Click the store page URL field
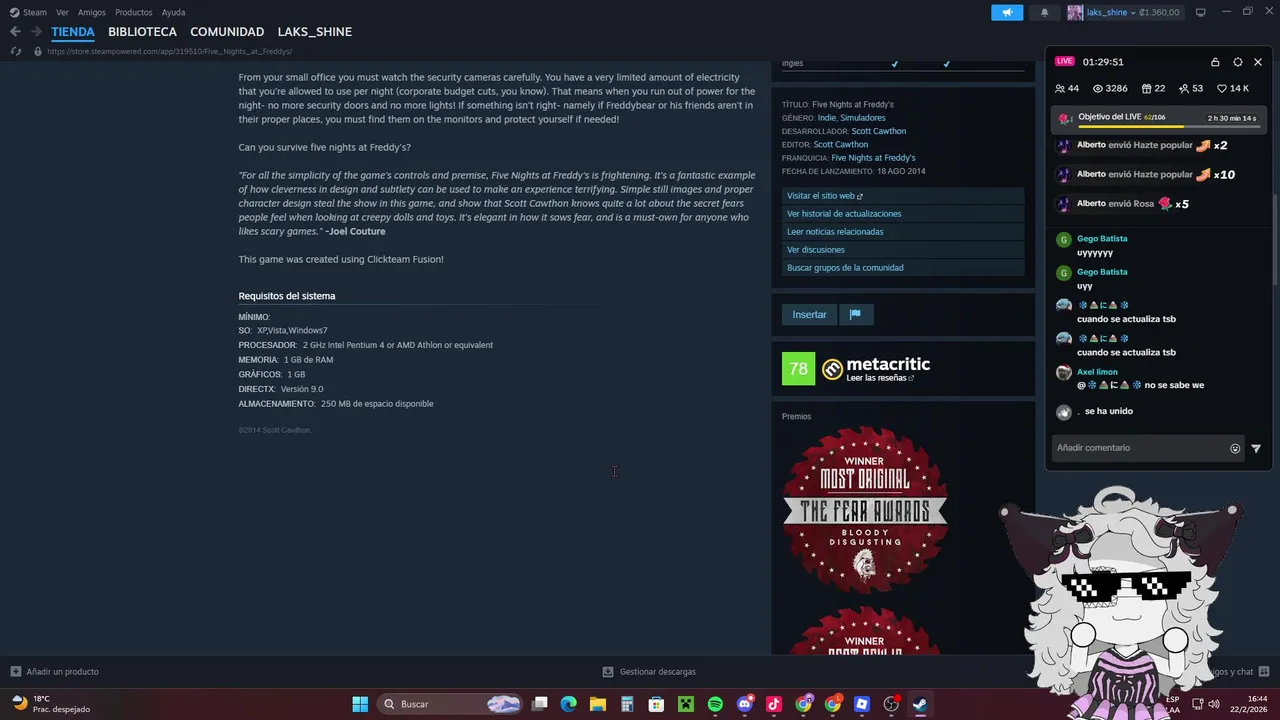The width and height of the screenshot is (1280, 720). [169, 51]
